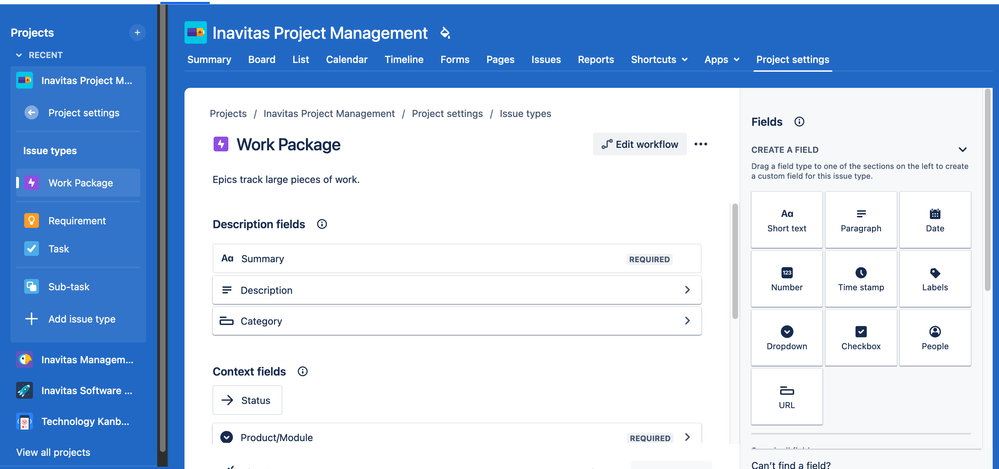Choose the Date field type
This screenshot has height=469, width=999.
[x=935, y=220]
